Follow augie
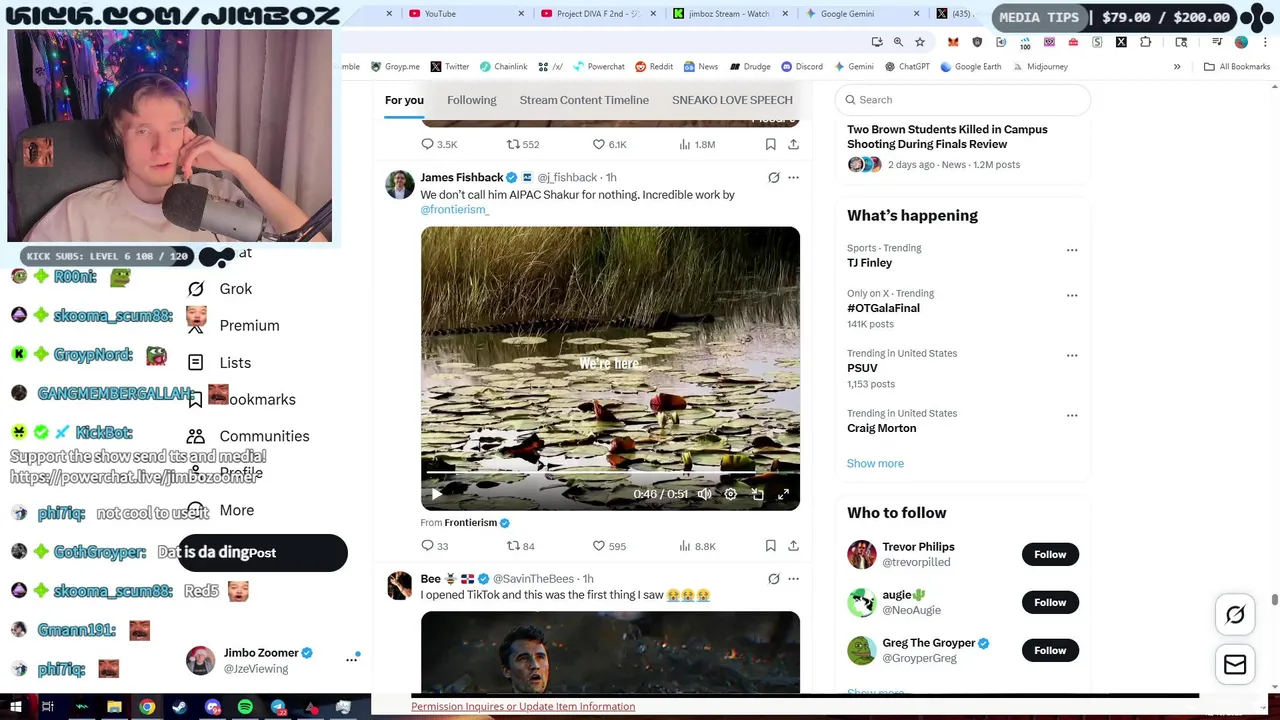1280x720 pixels. [x=1050, y=603]
